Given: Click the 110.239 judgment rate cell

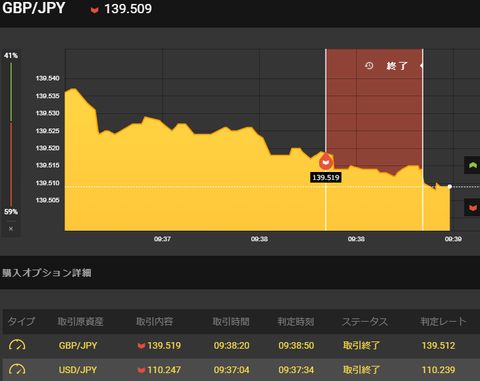Looking at the screenshot, I should [438, 370].
